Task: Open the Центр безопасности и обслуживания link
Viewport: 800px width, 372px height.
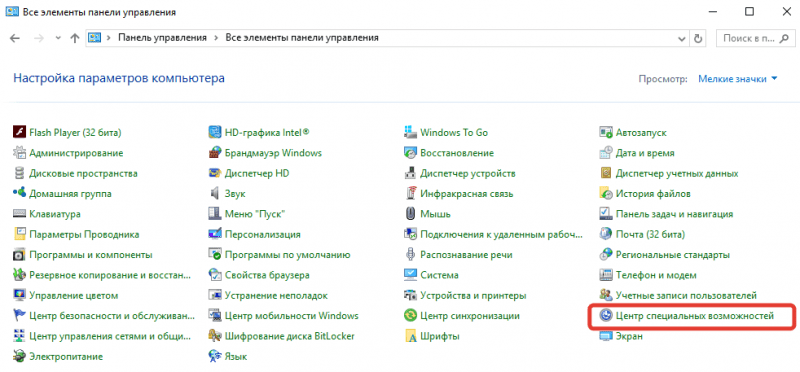Action: coord(112,316)
